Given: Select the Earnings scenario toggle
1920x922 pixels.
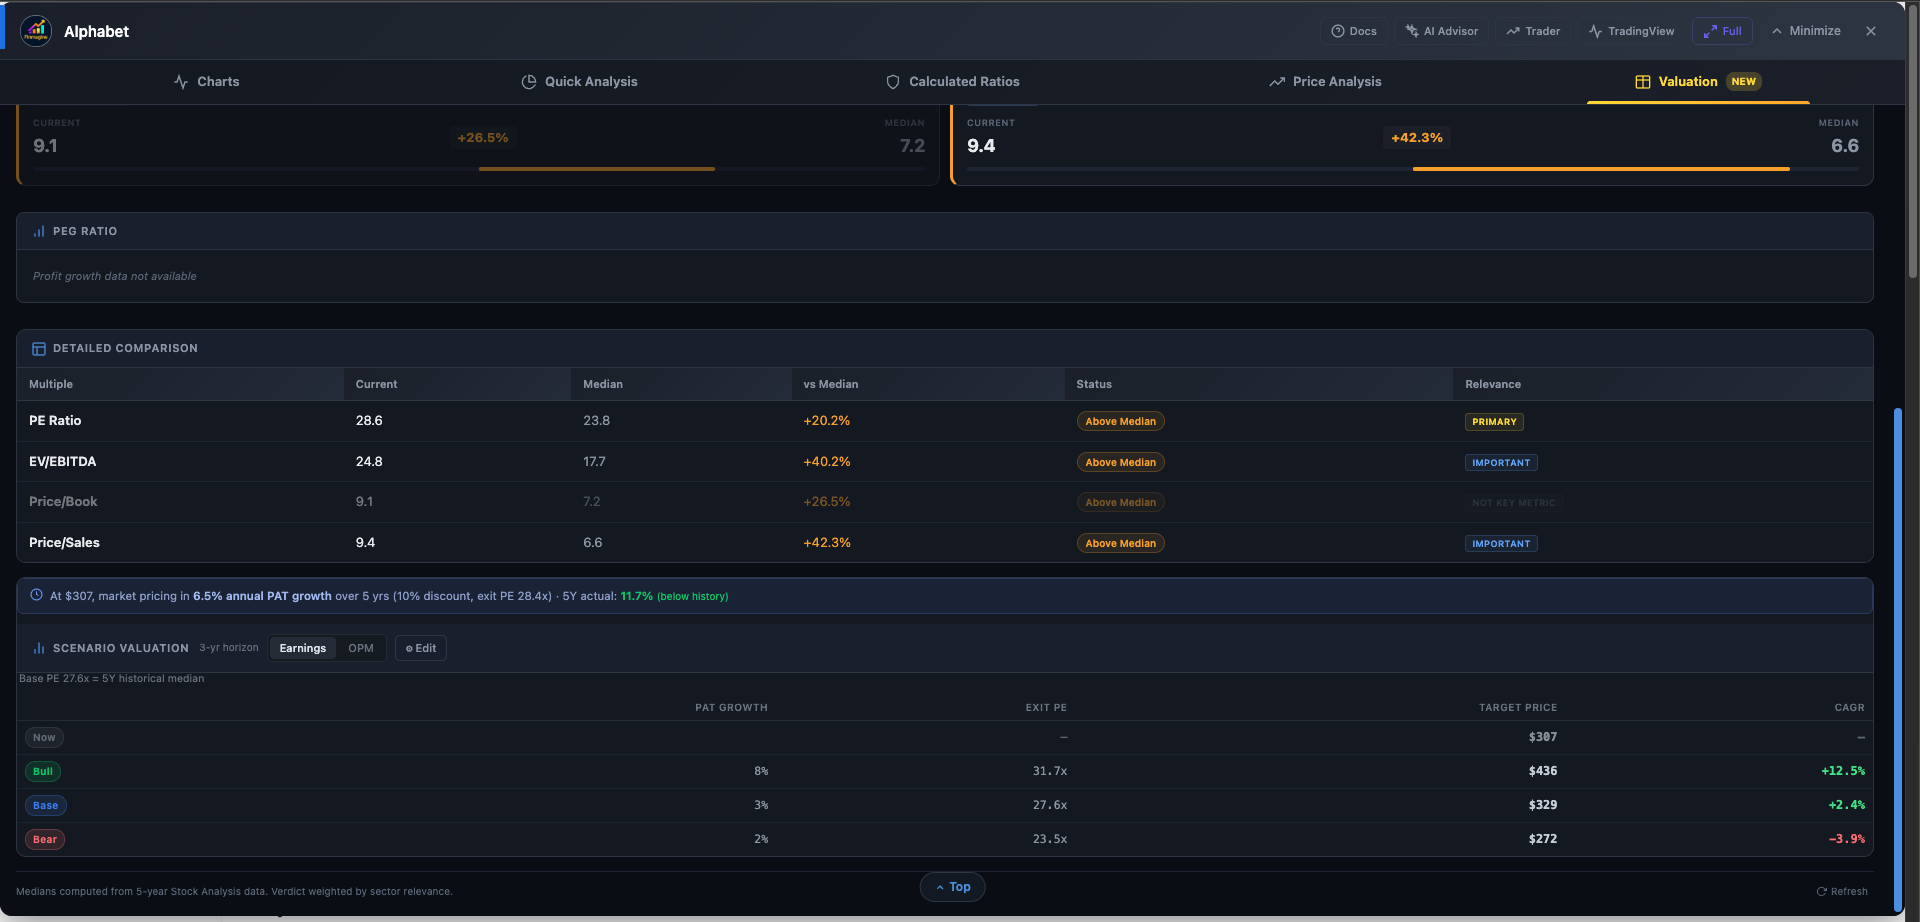Looking at the screenshot, I should [302, 648].
